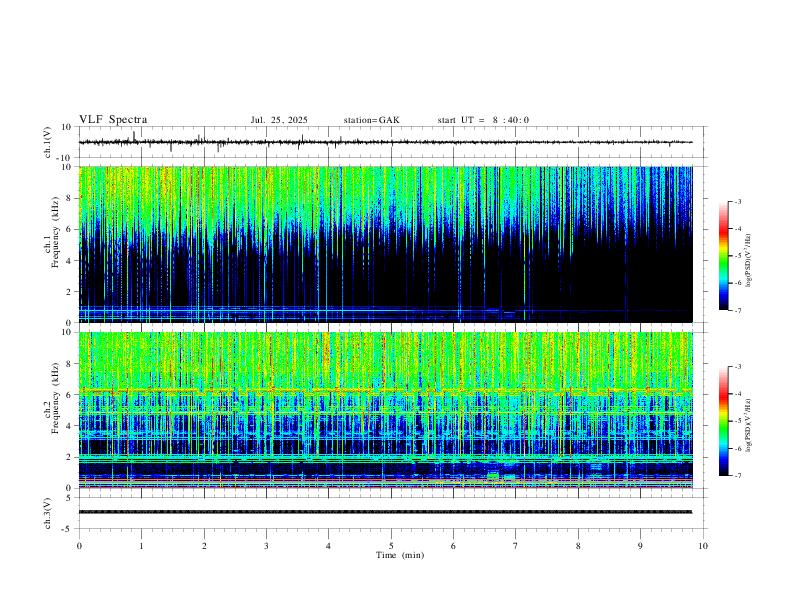Click the ch.2 'Frequency (kHz)' axis label
This screenshot has width=792, height=612.
click(x=56, y=398)
